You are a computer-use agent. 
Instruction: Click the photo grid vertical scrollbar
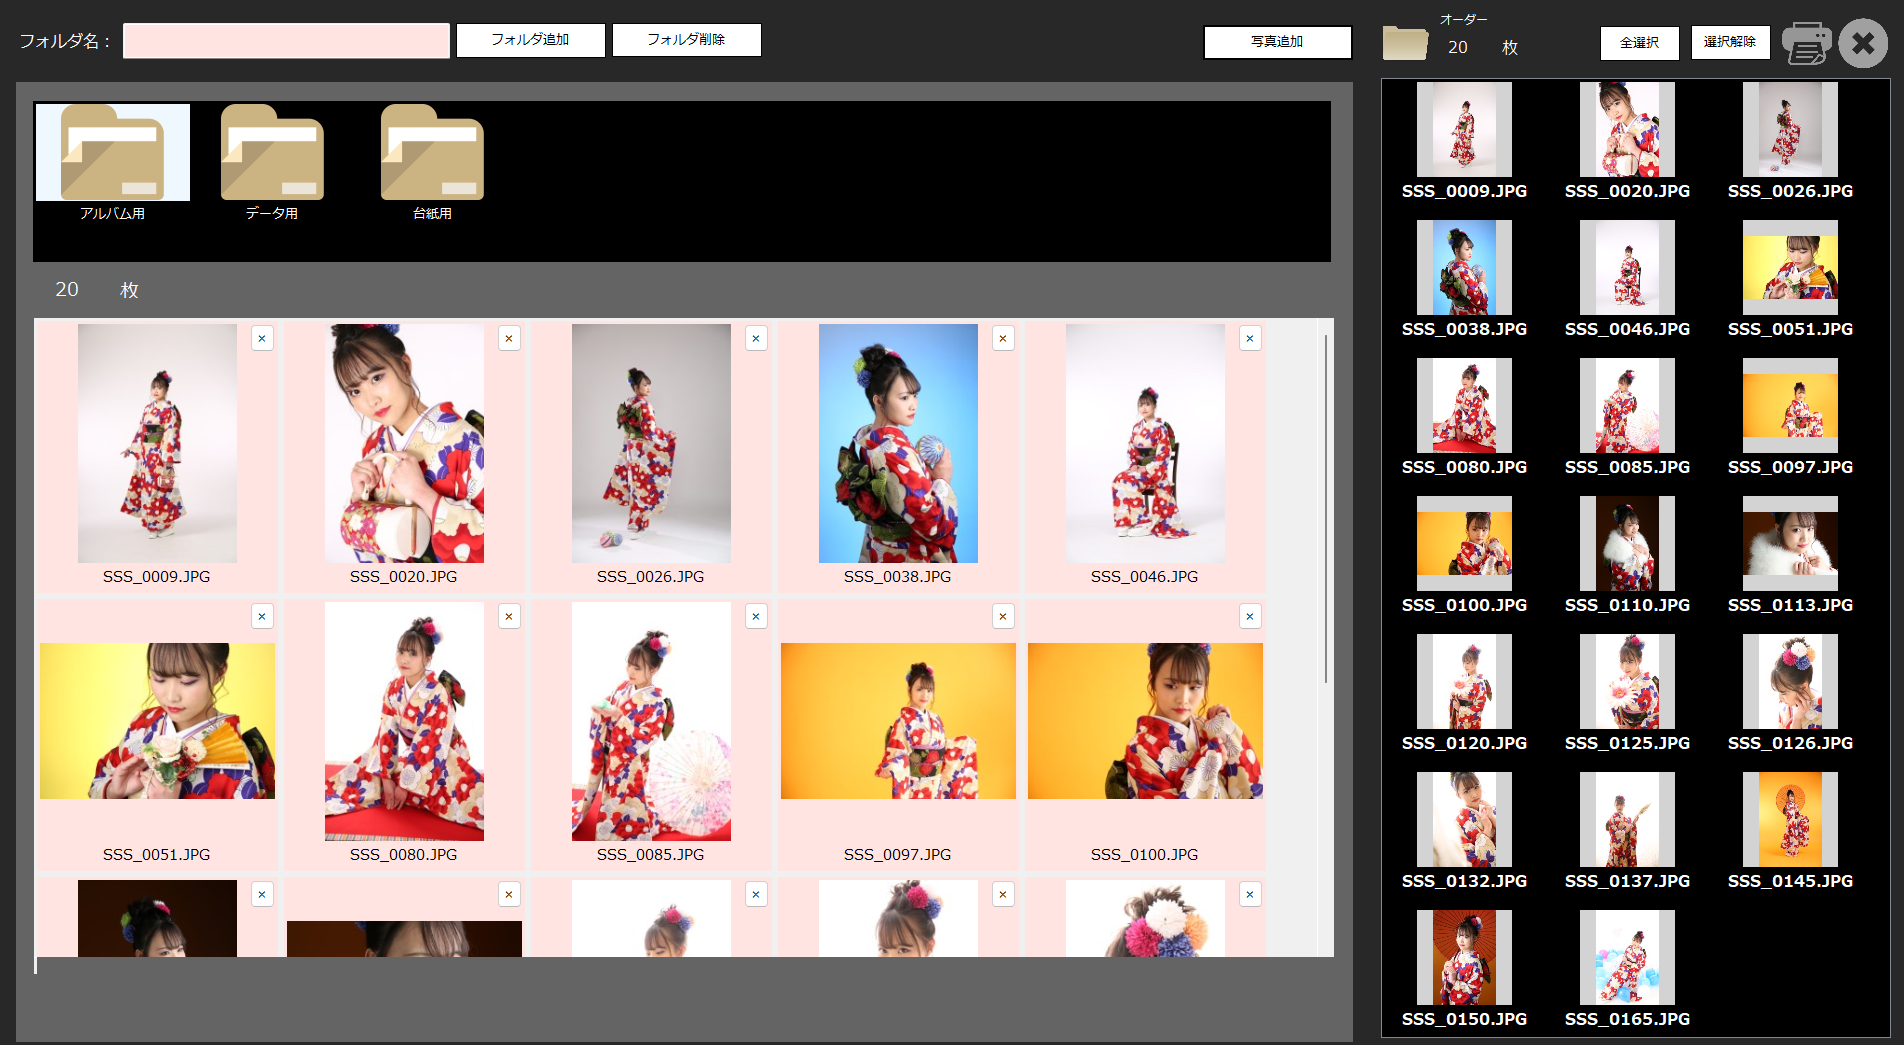point(1326,510)
